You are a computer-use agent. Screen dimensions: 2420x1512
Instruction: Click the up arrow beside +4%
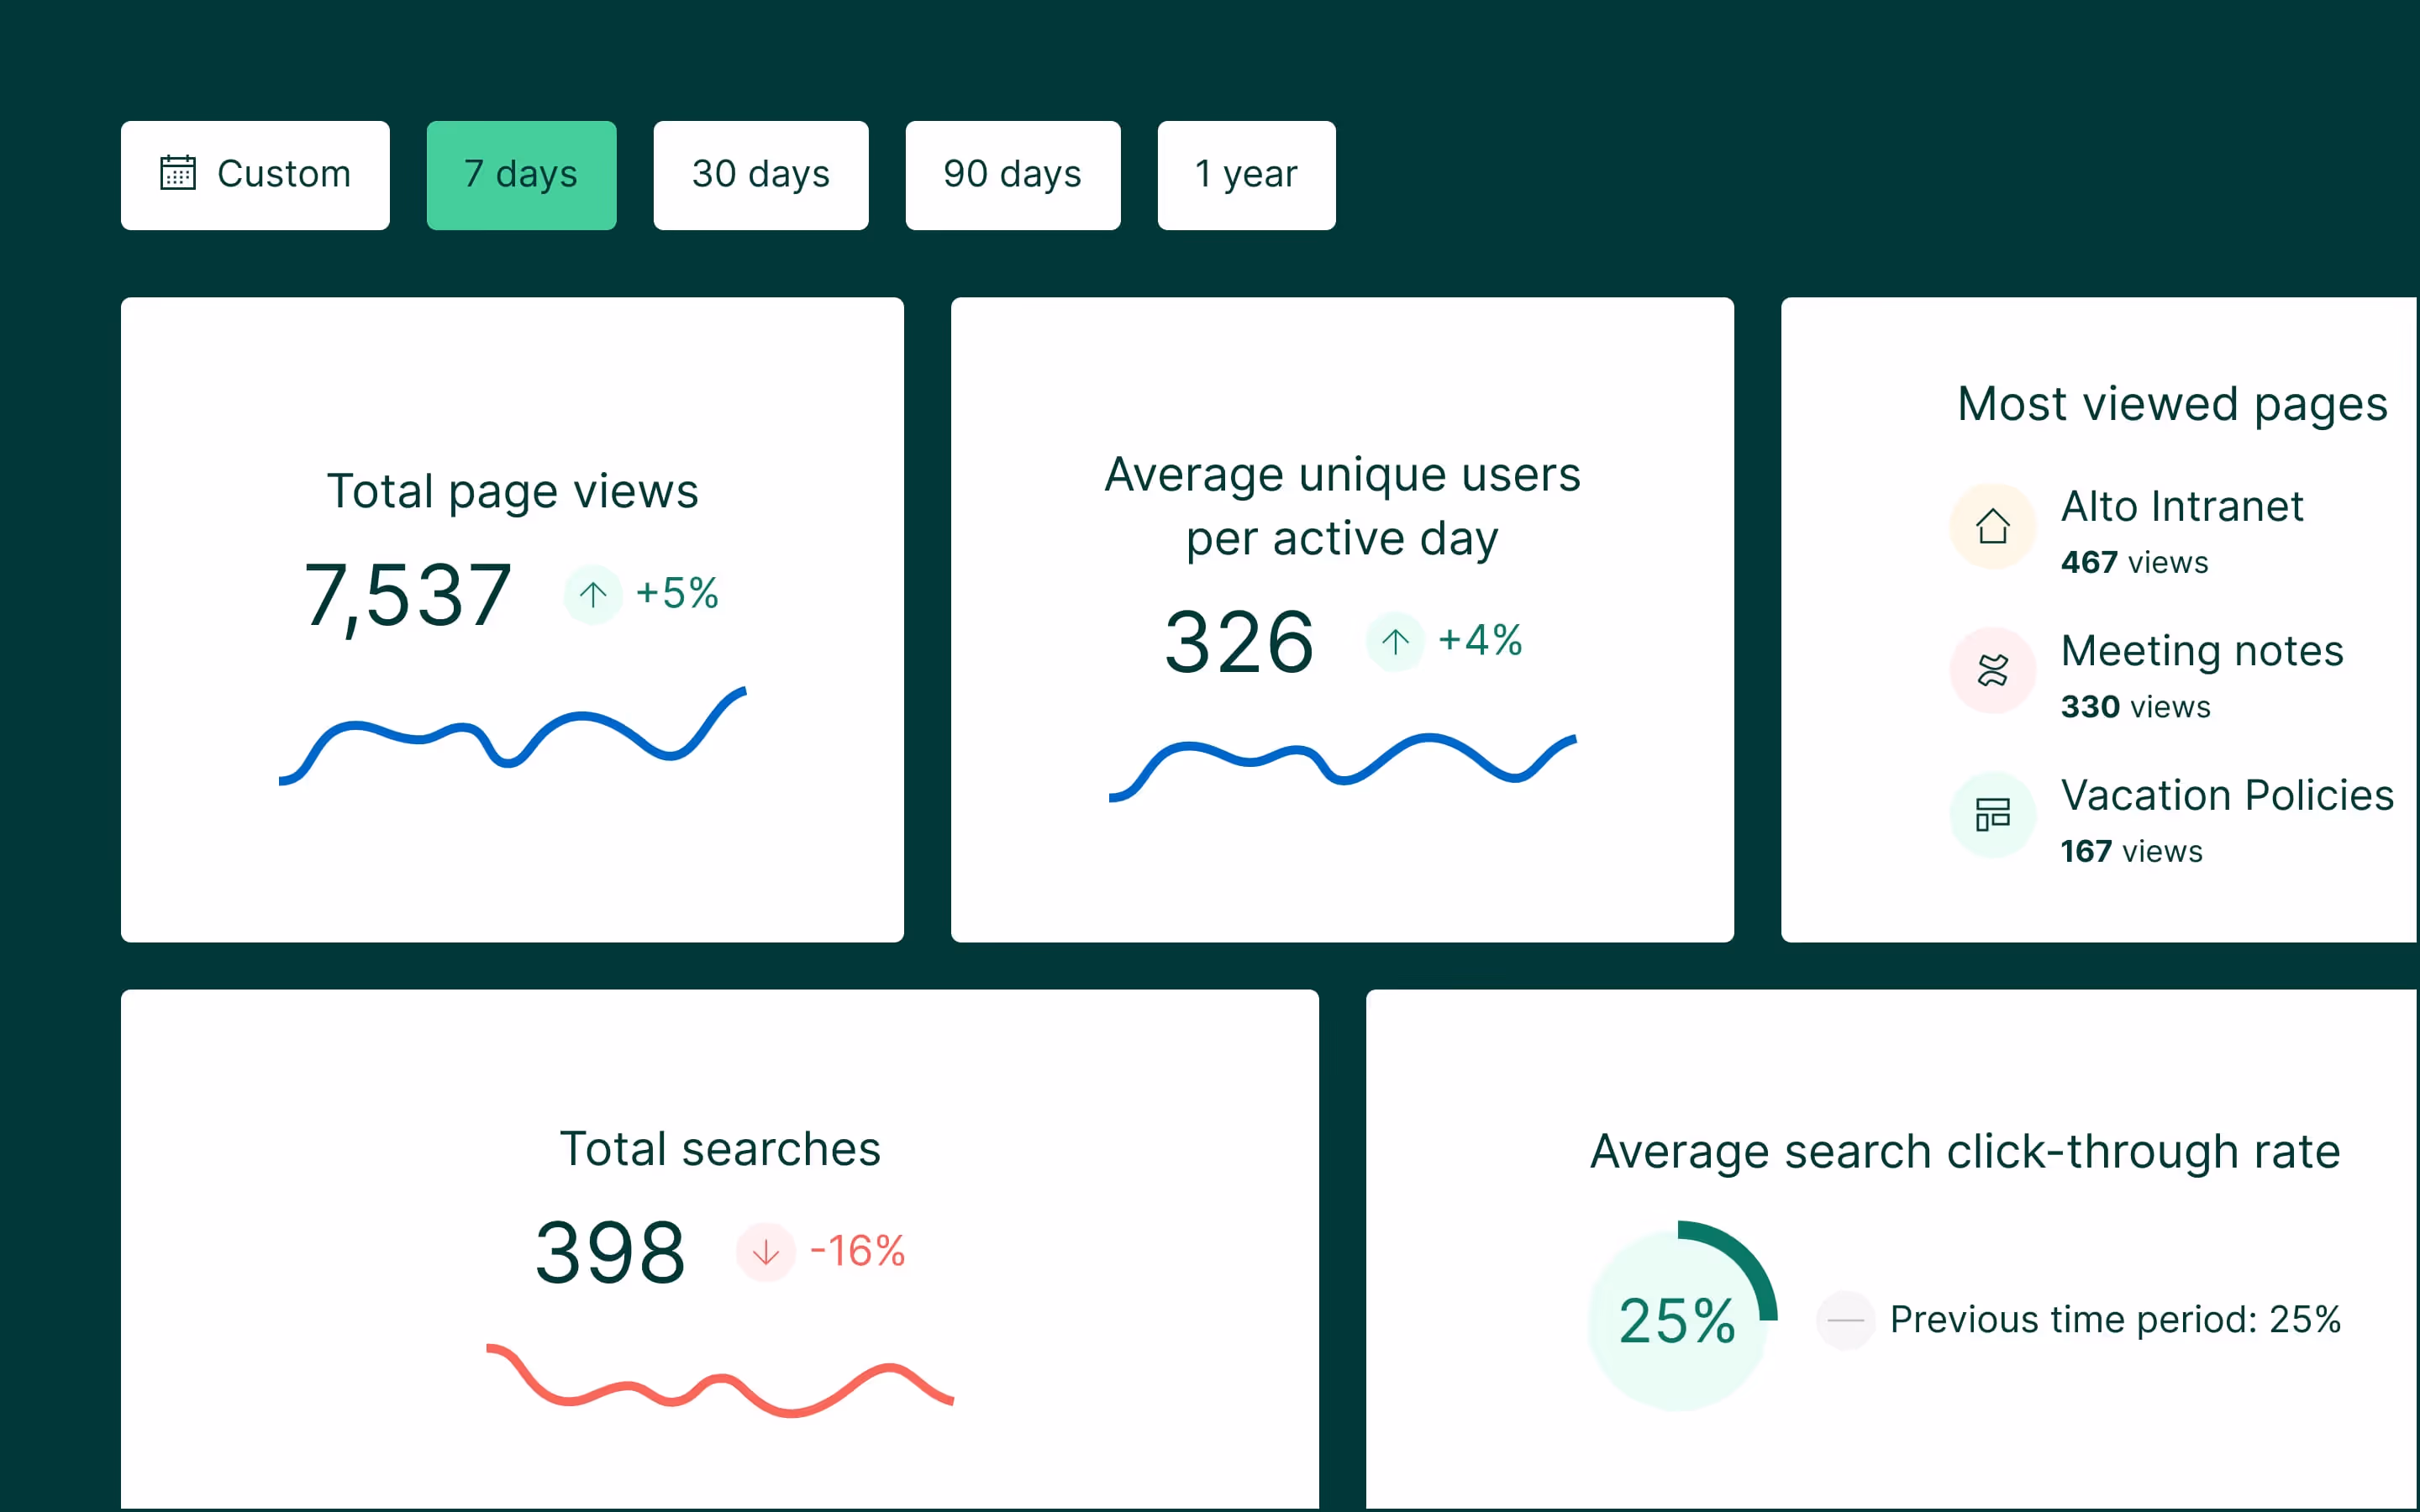click(1395, 641)
